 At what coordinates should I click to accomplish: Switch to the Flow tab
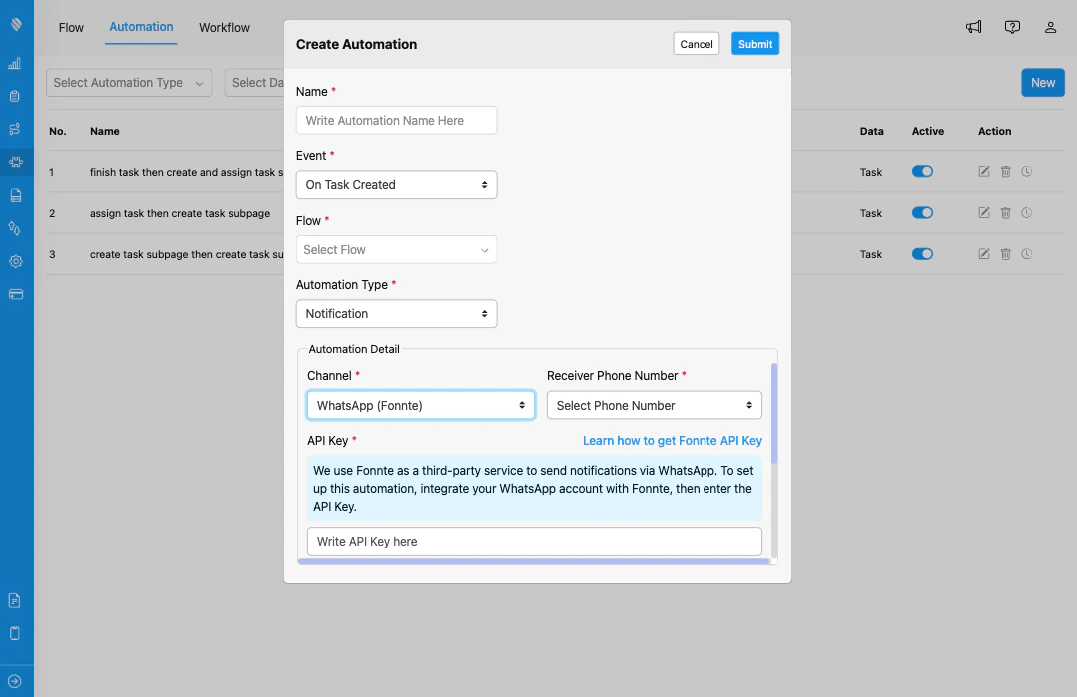click(x=70, y=27)
